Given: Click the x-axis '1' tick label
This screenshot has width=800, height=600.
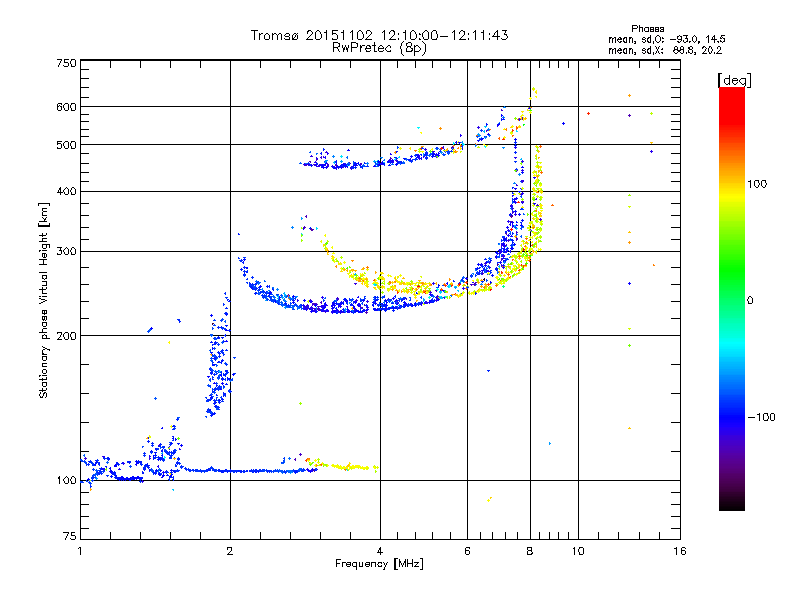Looking at the screenshot, I should pyautogui.click(x=80, y=551).
